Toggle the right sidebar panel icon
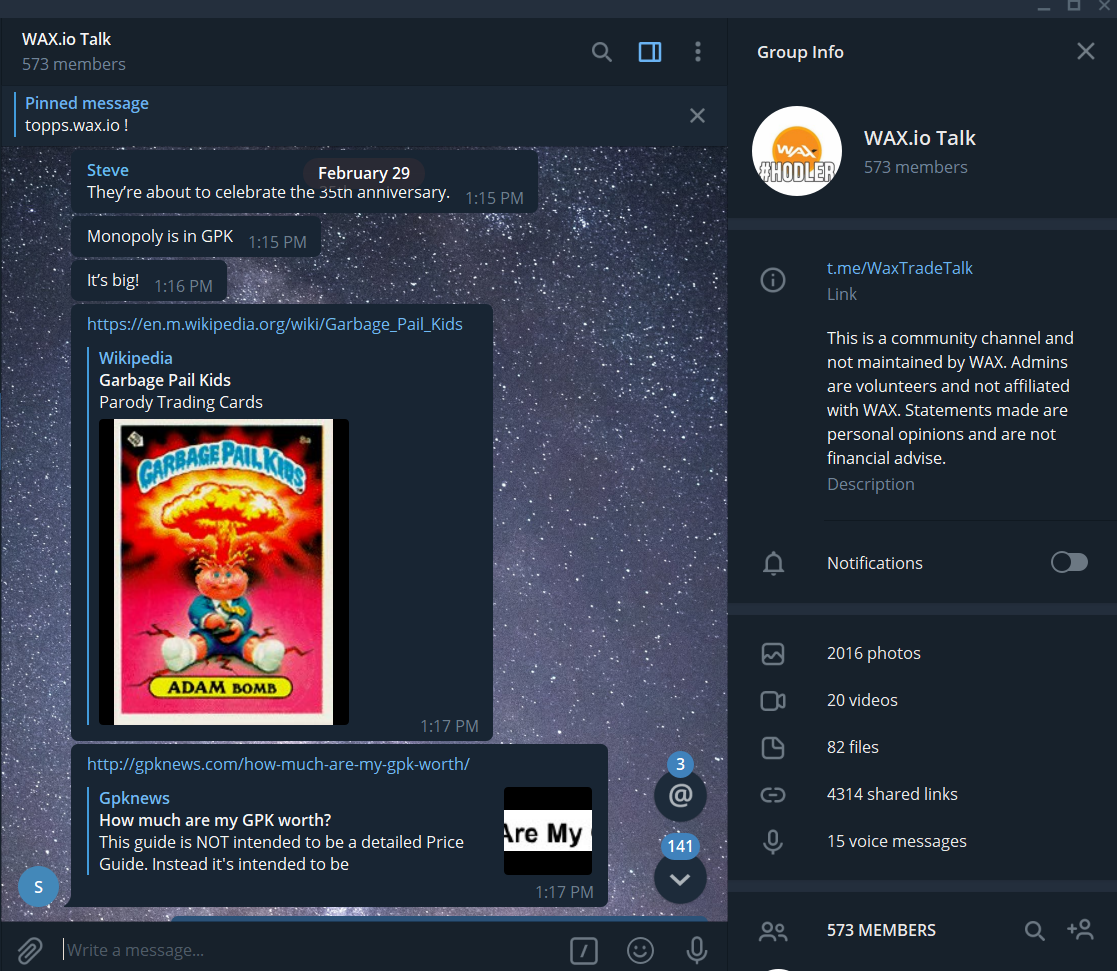 (x=650, y=52)
